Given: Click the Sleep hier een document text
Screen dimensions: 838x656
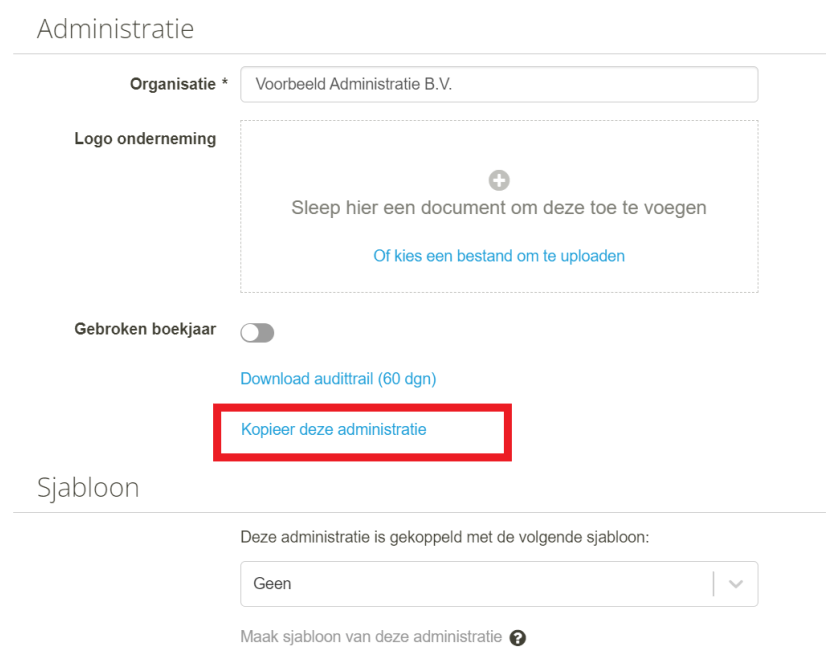Looking at the screenshot, I should click(499, 207).
